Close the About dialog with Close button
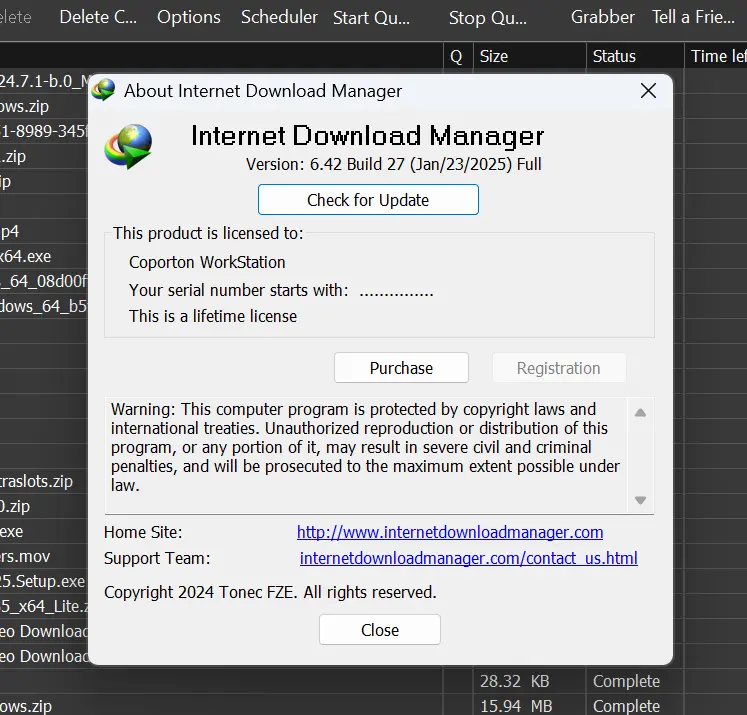Screen dimensions: 747x715 [x=380, y=630]
